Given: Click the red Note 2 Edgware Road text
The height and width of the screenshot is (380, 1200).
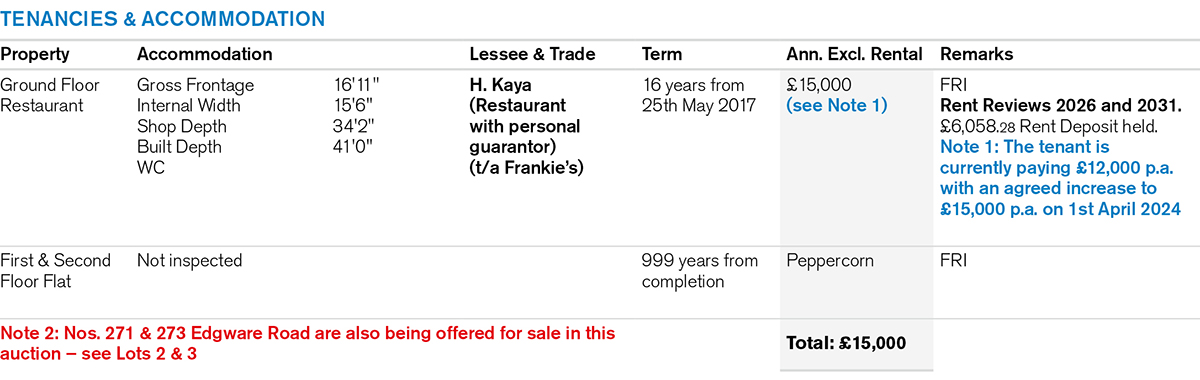Looking at the screenshot, I should 308,343.
